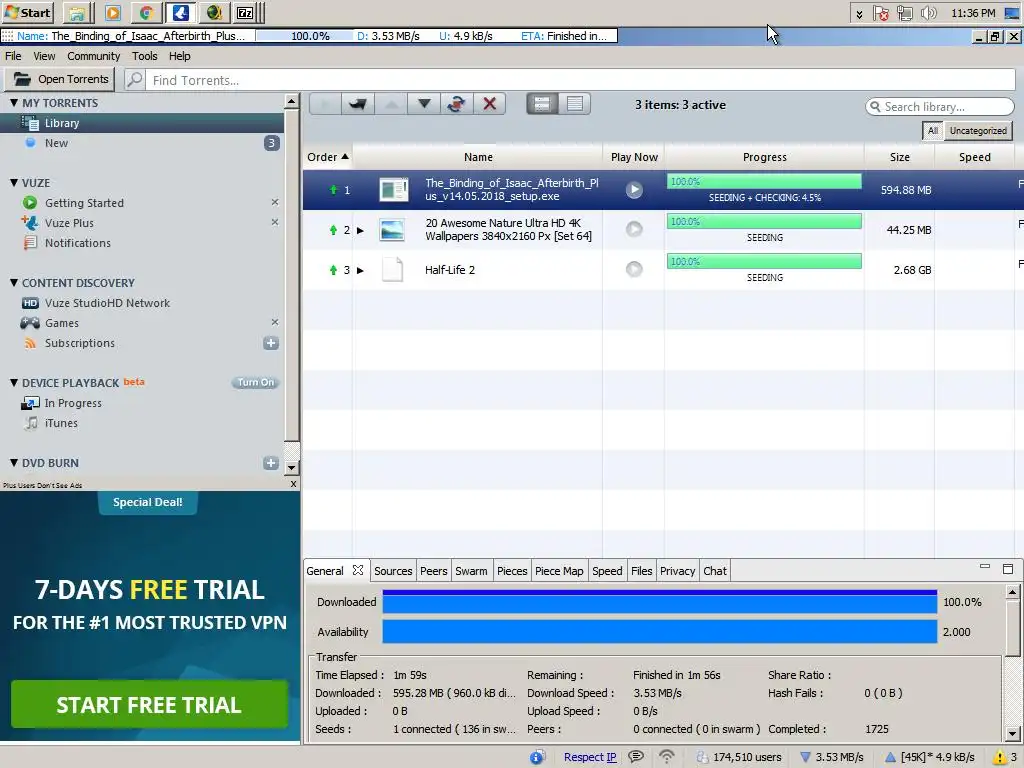Collapse the DEVICE PLAYBACK section

(x=14, y=383)
